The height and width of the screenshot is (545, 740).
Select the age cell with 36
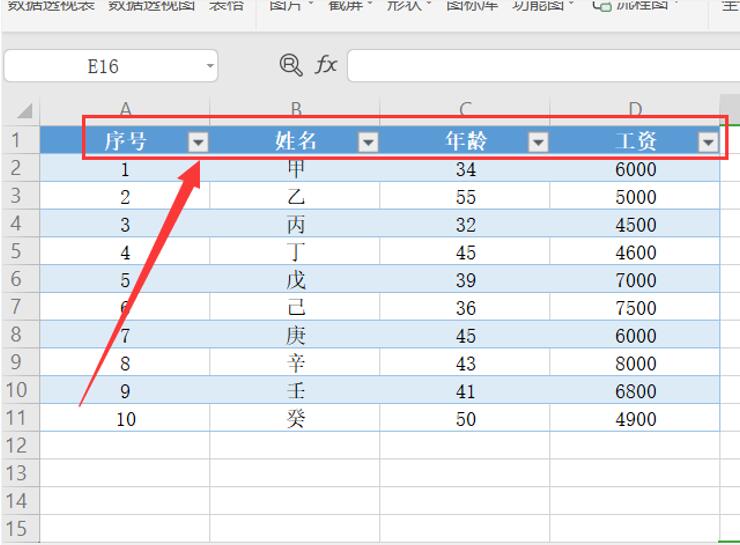pyautogui.click(x=465, y=307)
